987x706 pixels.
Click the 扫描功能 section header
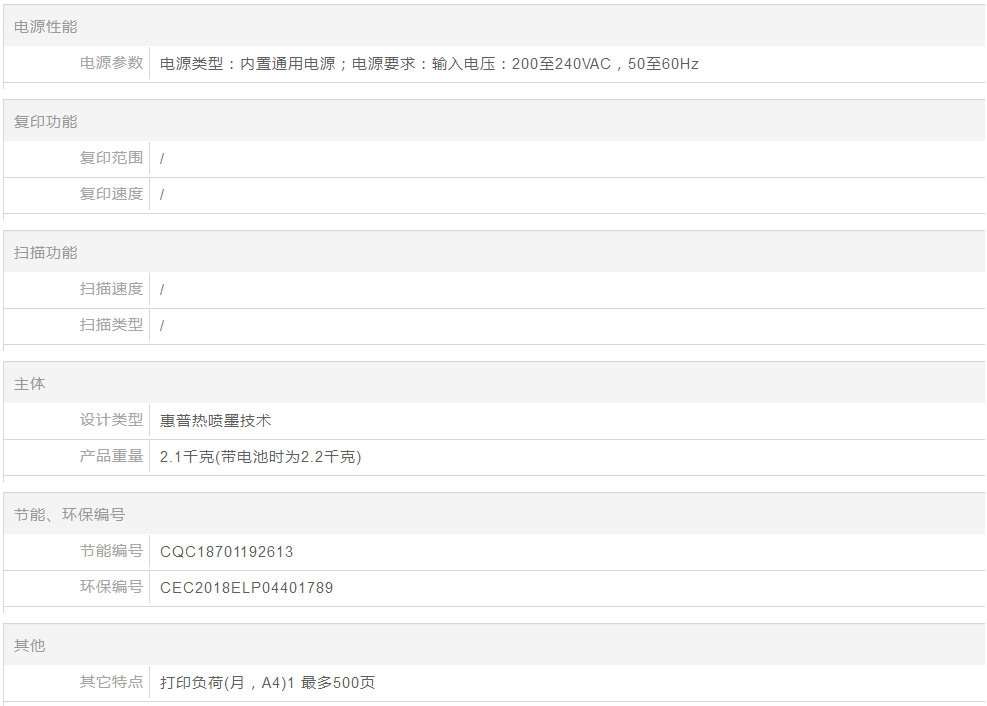(45, 253)
